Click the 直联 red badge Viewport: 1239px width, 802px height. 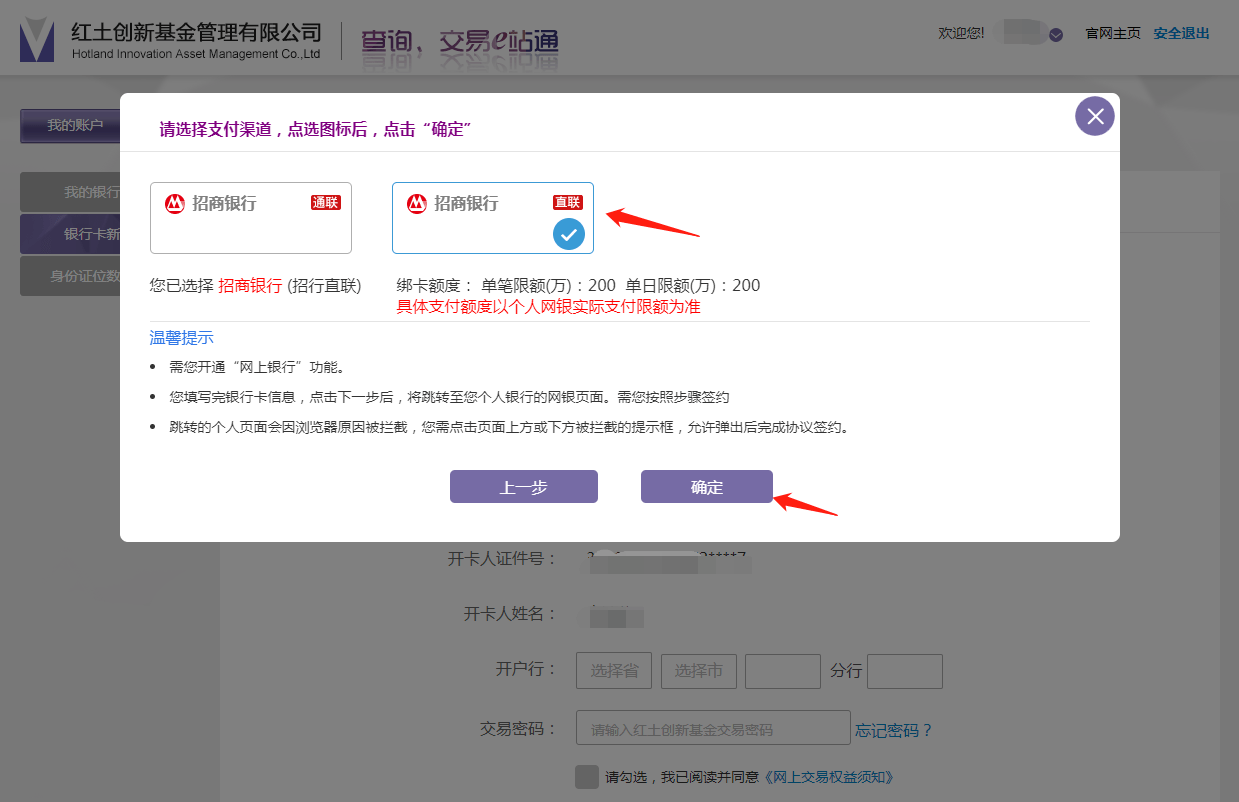pyautogui.click(x=568, y=203)
